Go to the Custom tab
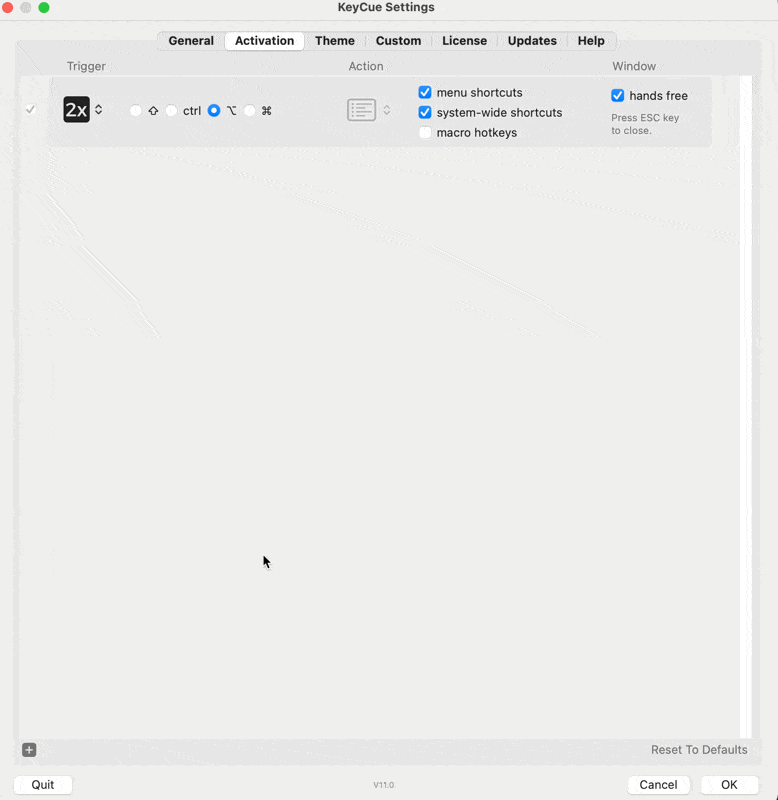This screenshot has height=800, width=778. [x=398, y=41]
